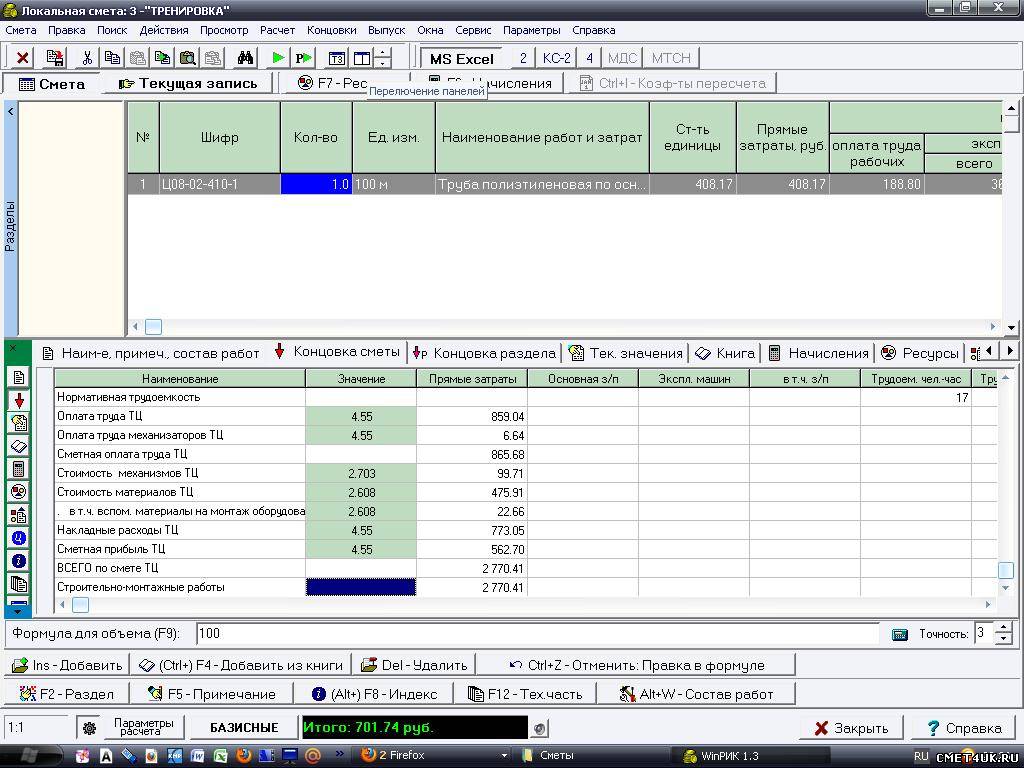Click the save icon in the toolbar

click(x=55, y=58)
